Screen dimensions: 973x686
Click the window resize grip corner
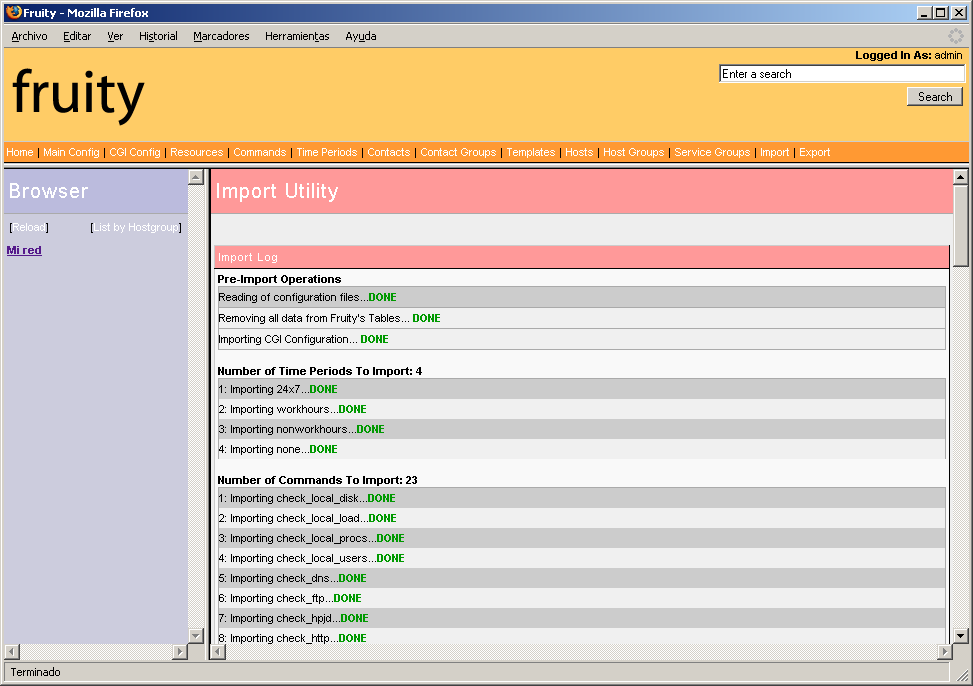(962, 675)
